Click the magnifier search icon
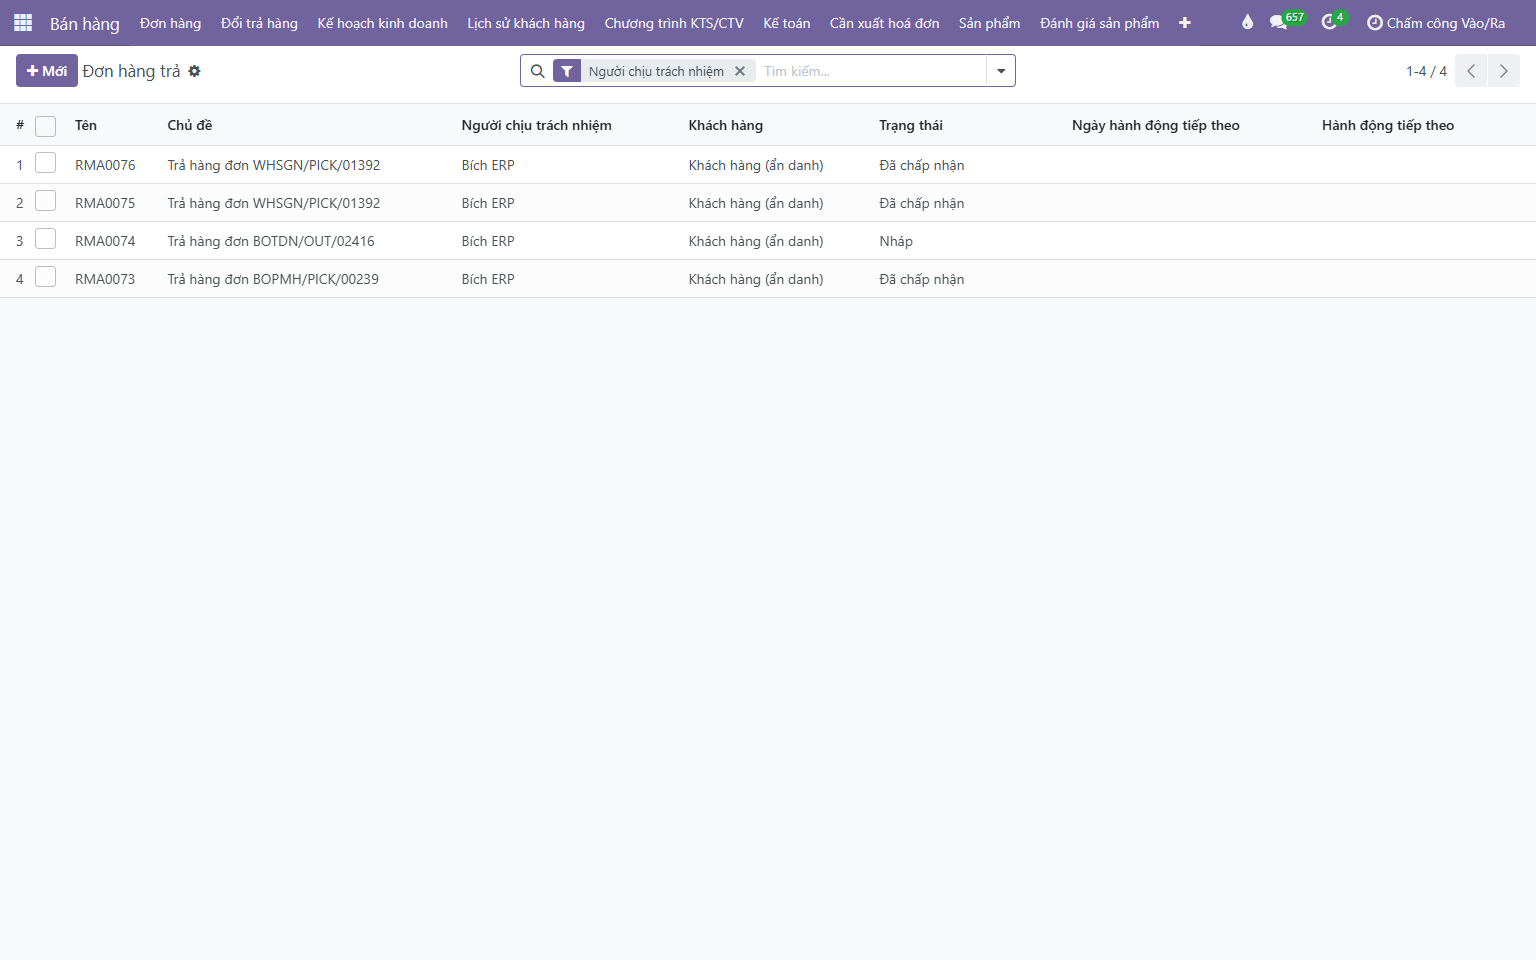This screenshot has height=960, width=1536. (537, 71)
